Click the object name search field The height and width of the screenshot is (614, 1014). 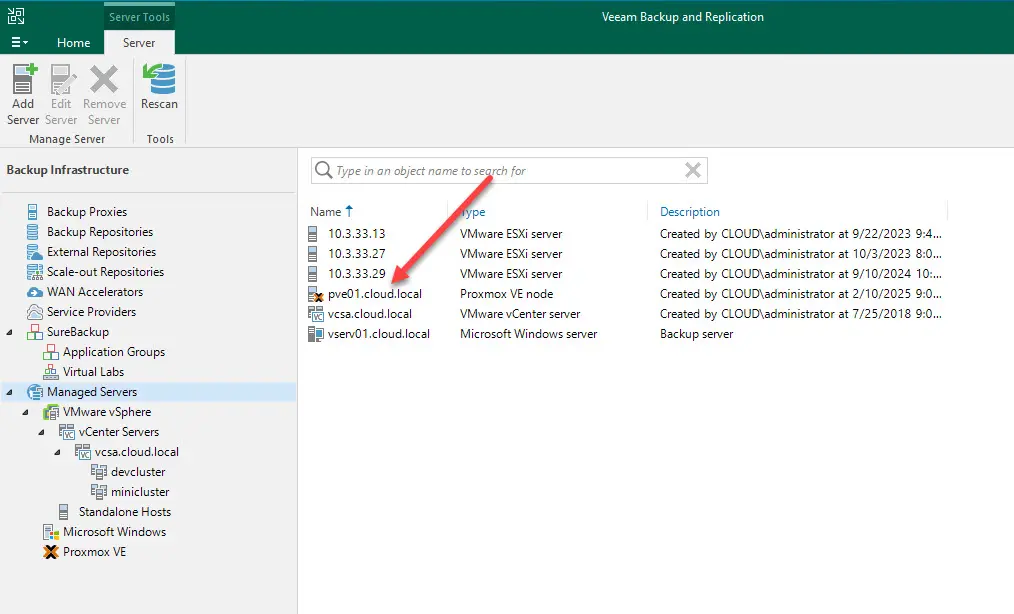click(500, 171)
